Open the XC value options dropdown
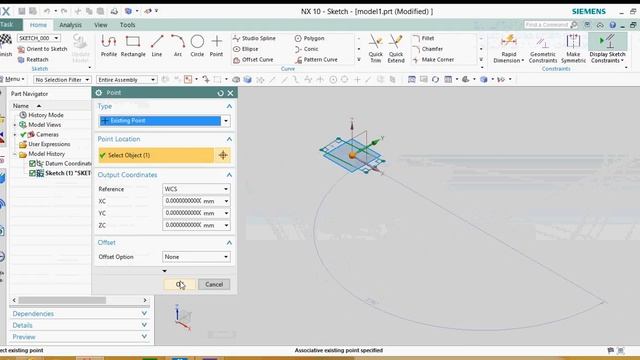 [x=226, y=201]
